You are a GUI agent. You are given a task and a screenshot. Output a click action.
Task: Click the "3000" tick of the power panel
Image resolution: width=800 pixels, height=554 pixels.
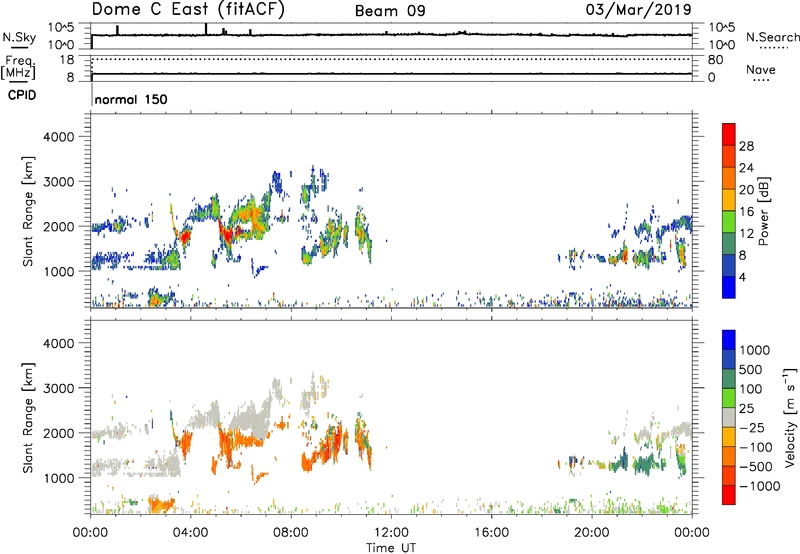click(58, 182)
